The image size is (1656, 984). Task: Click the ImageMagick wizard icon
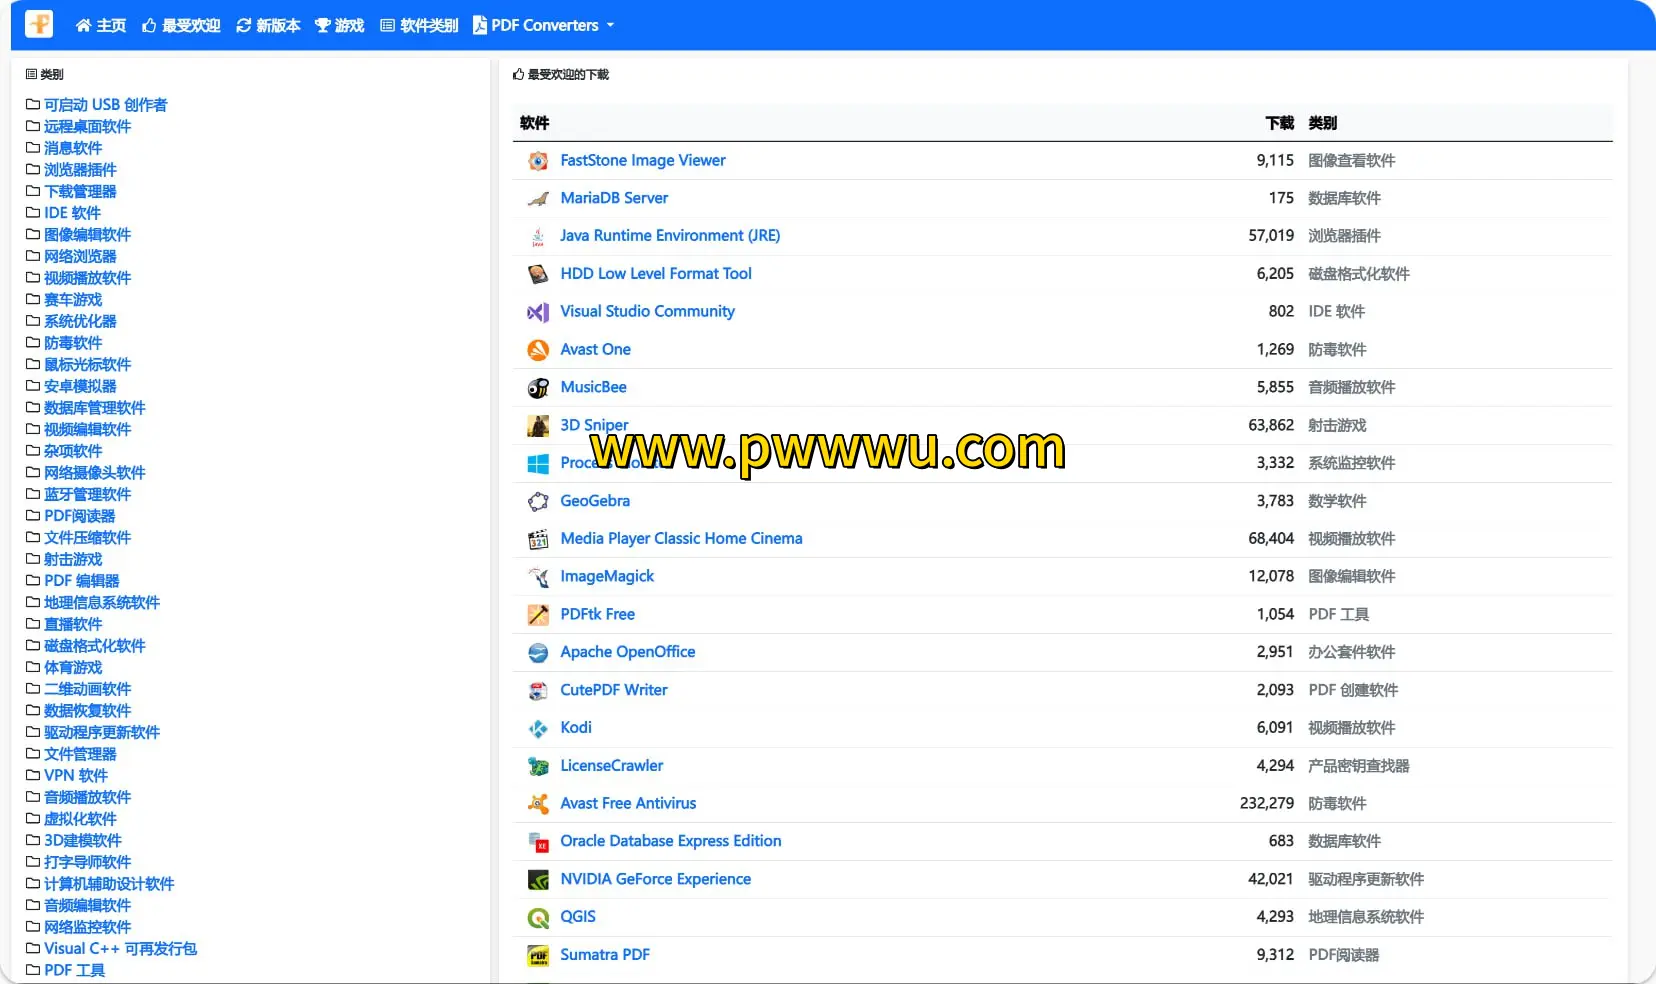click(x=538, y=577)
